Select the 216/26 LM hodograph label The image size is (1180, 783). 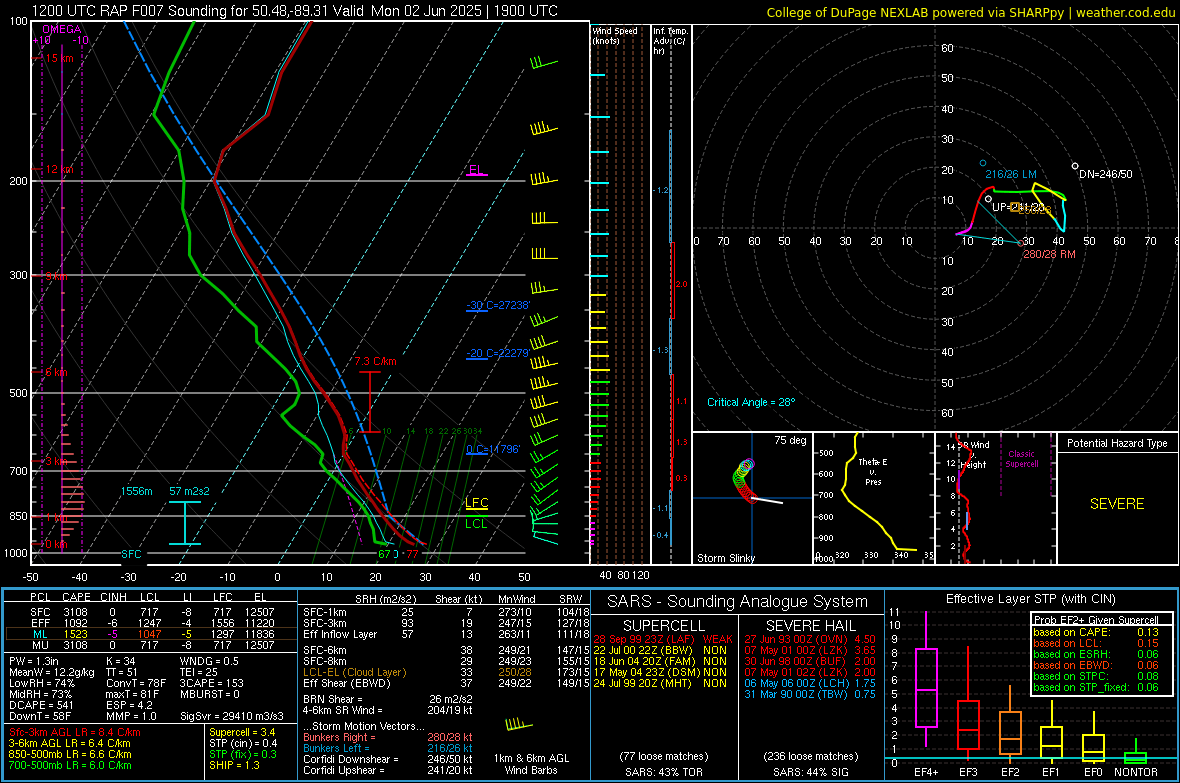coord(1011,174)
